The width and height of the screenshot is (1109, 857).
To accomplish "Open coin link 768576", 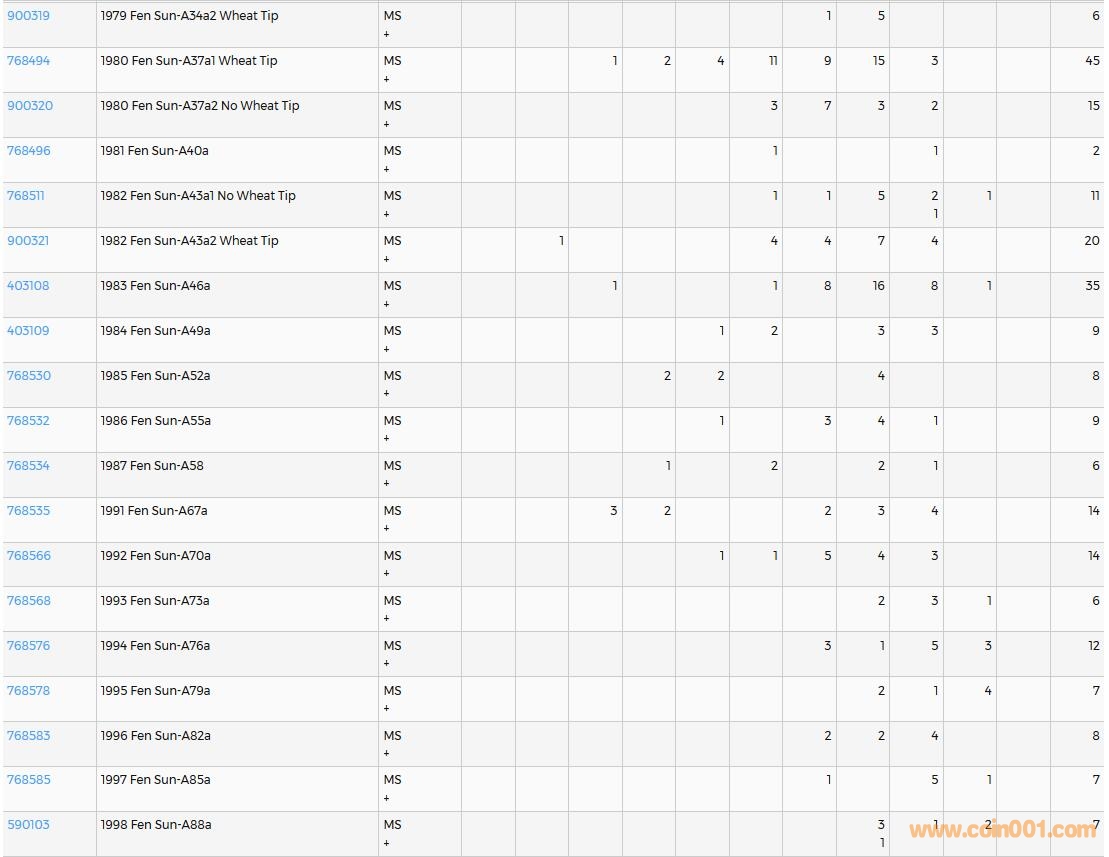I will [x=28, y=646].
